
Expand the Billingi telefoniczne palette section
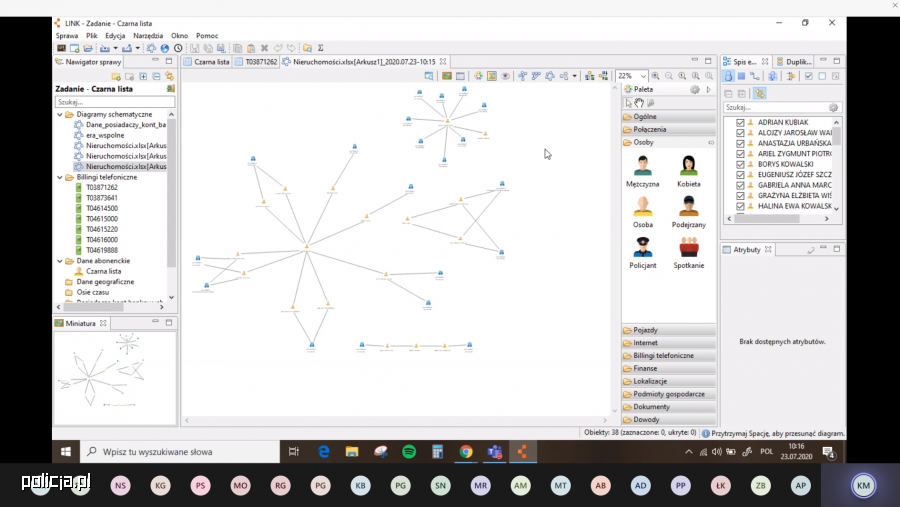tap(669, 356)
